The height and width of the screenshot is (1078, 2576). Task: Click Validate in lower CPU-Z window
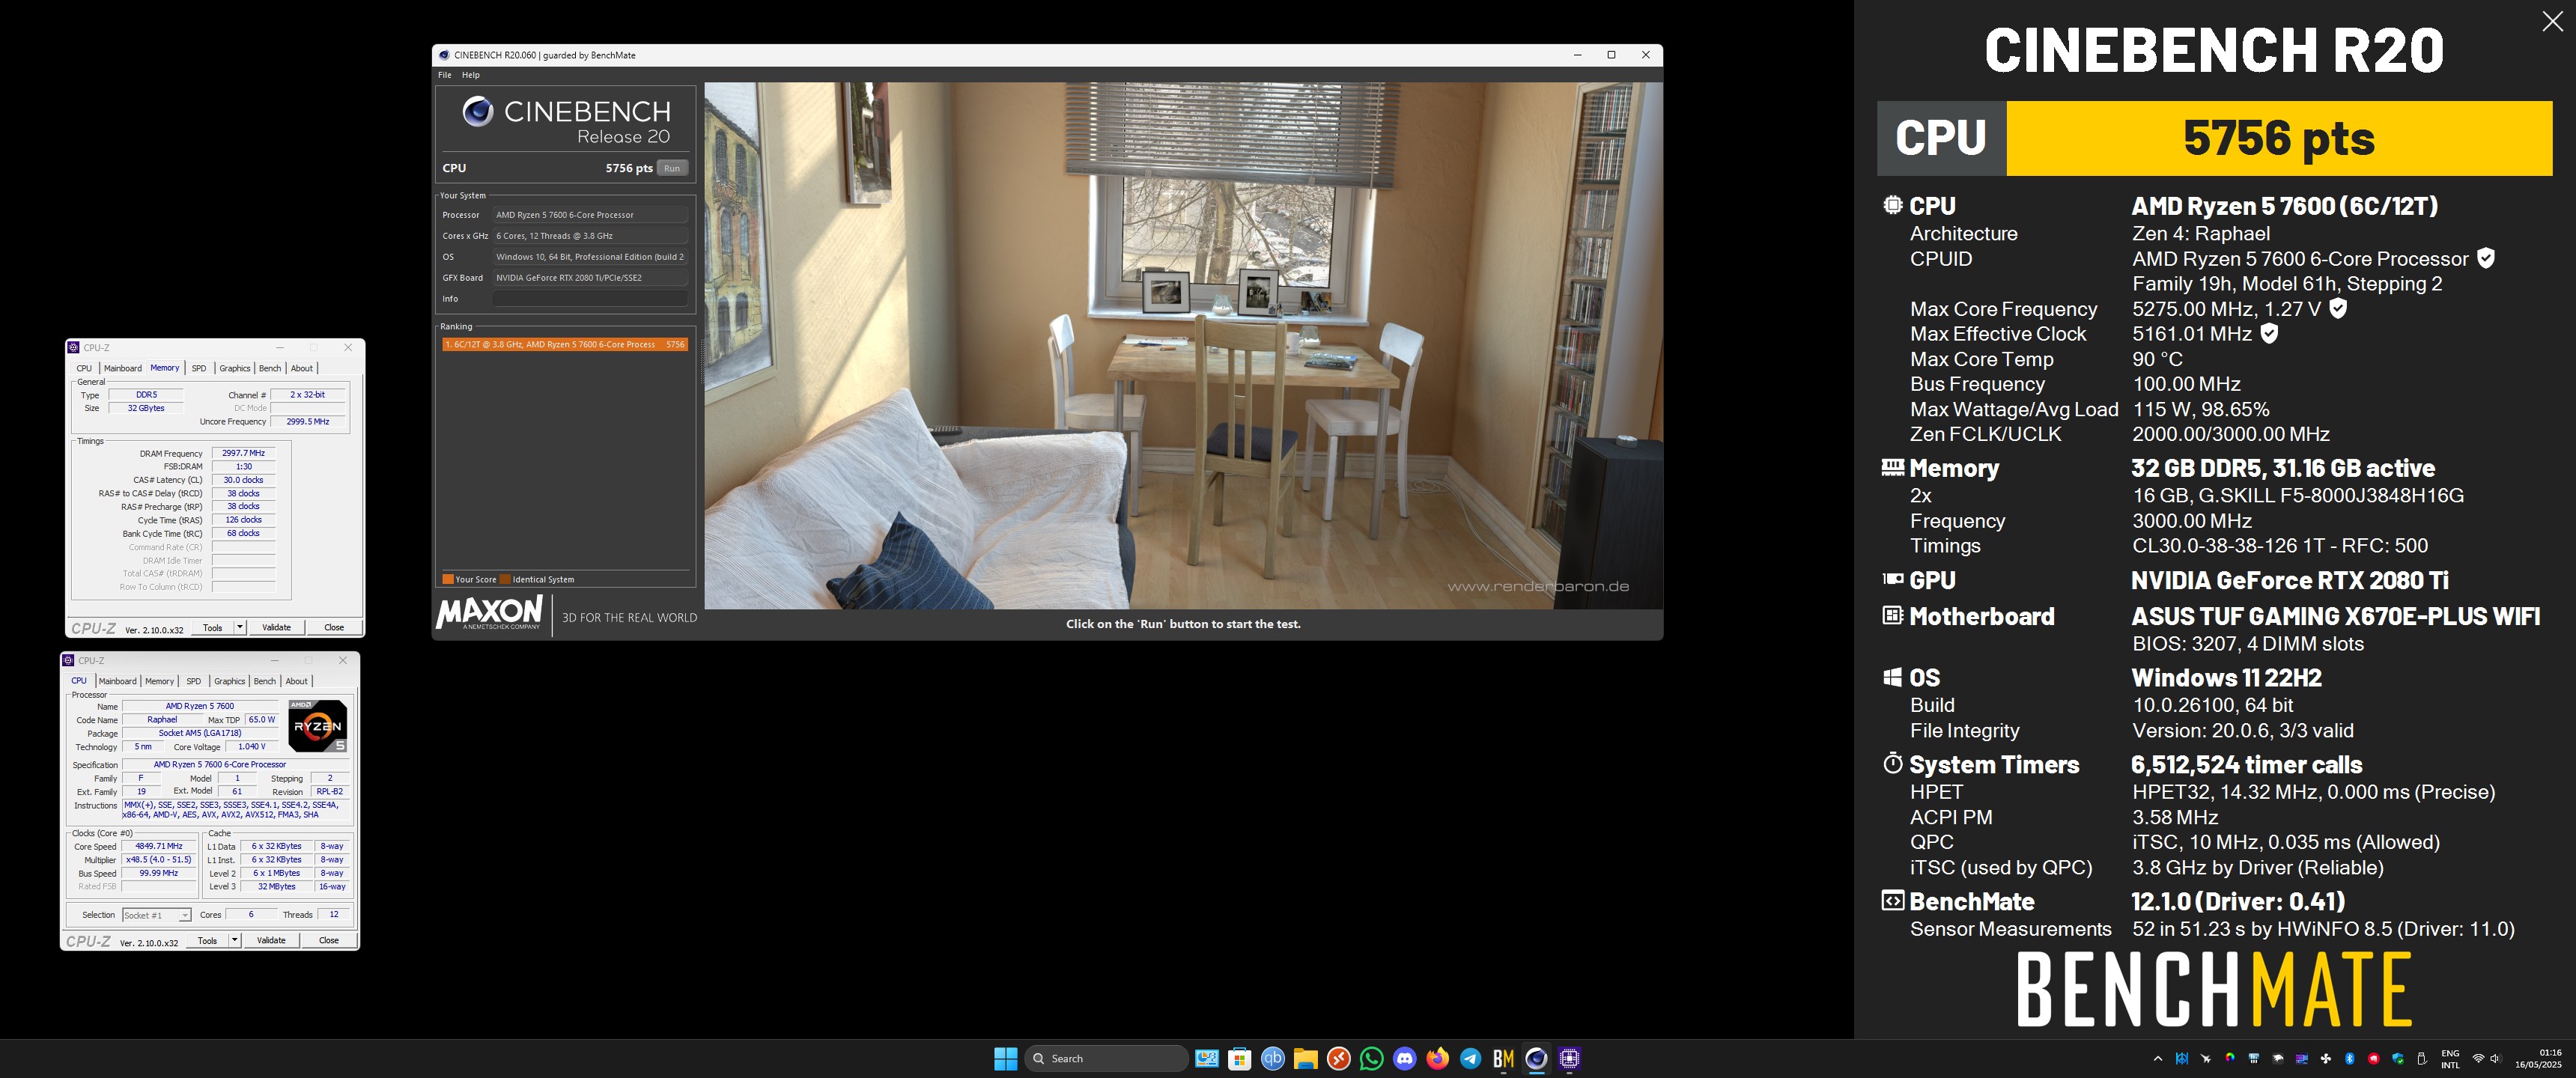pos(271,940)
